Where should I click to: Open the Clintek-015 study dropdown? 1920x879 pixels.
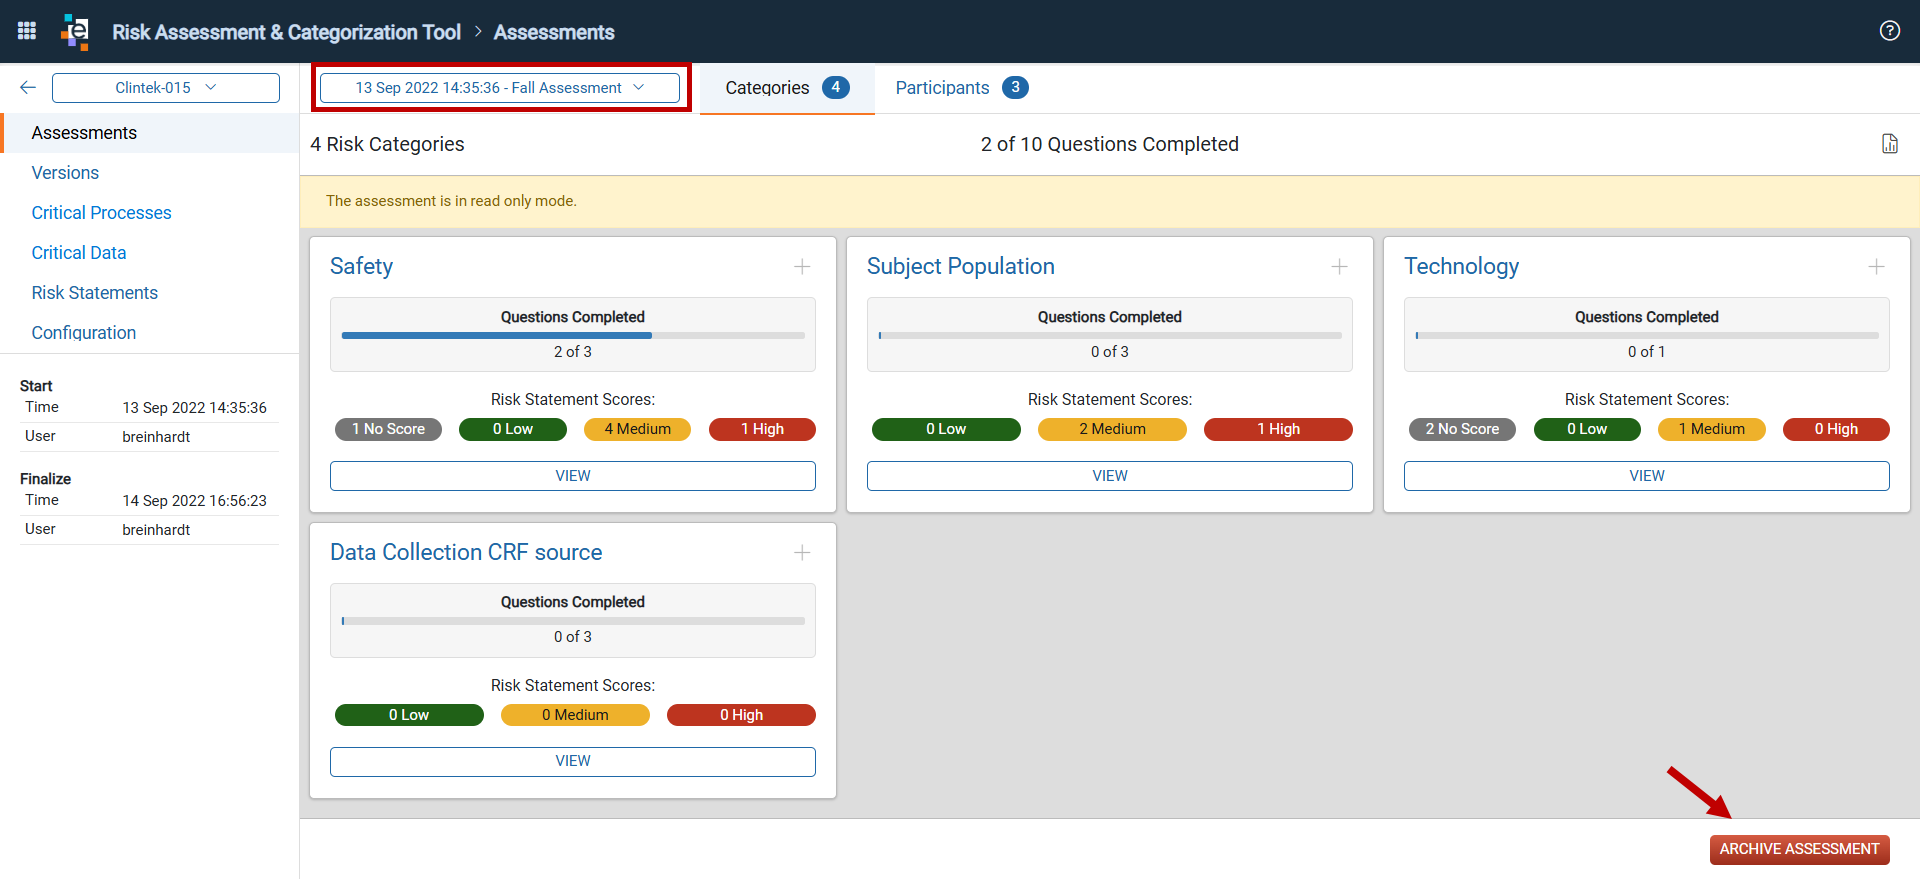point(166,88)
